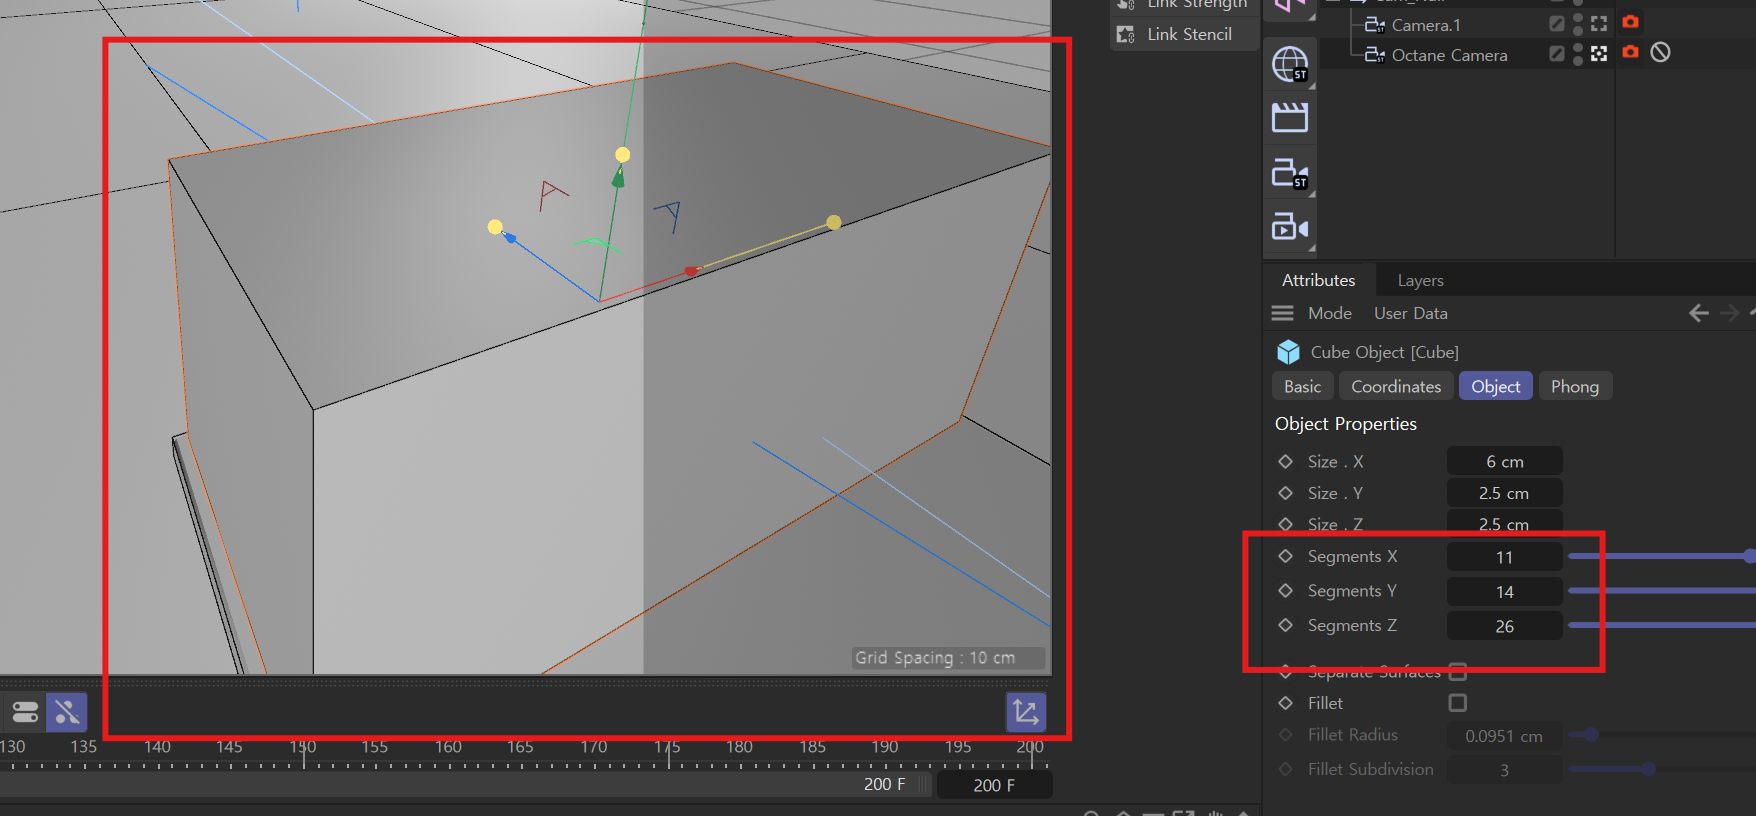The width and height of the screenshot is (1756, 816).
Task: Toggle the Octane Camera visibility dots
Action: 1578,54
